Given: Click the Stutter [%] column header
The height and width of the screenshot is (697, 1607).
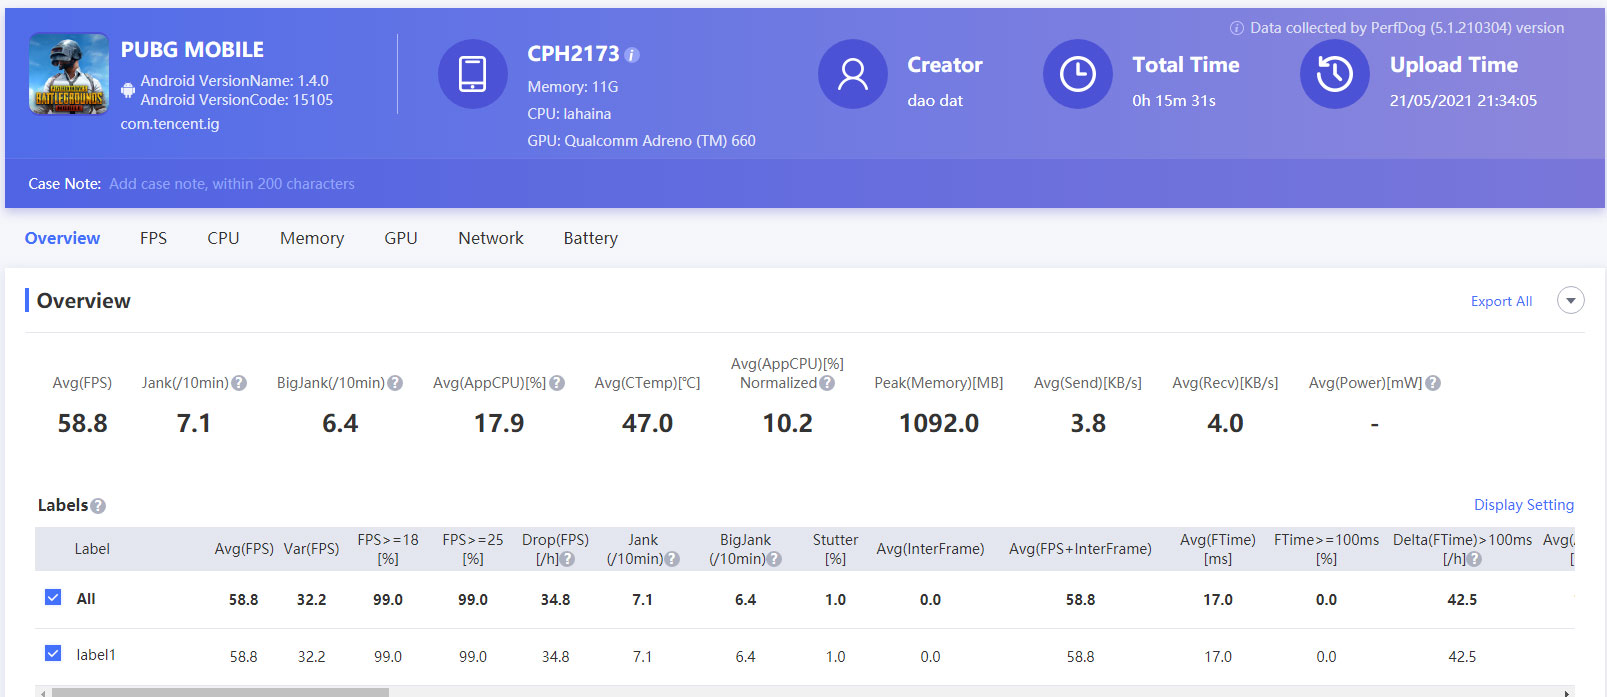Looking at the screenshot, I should point(835,549).
